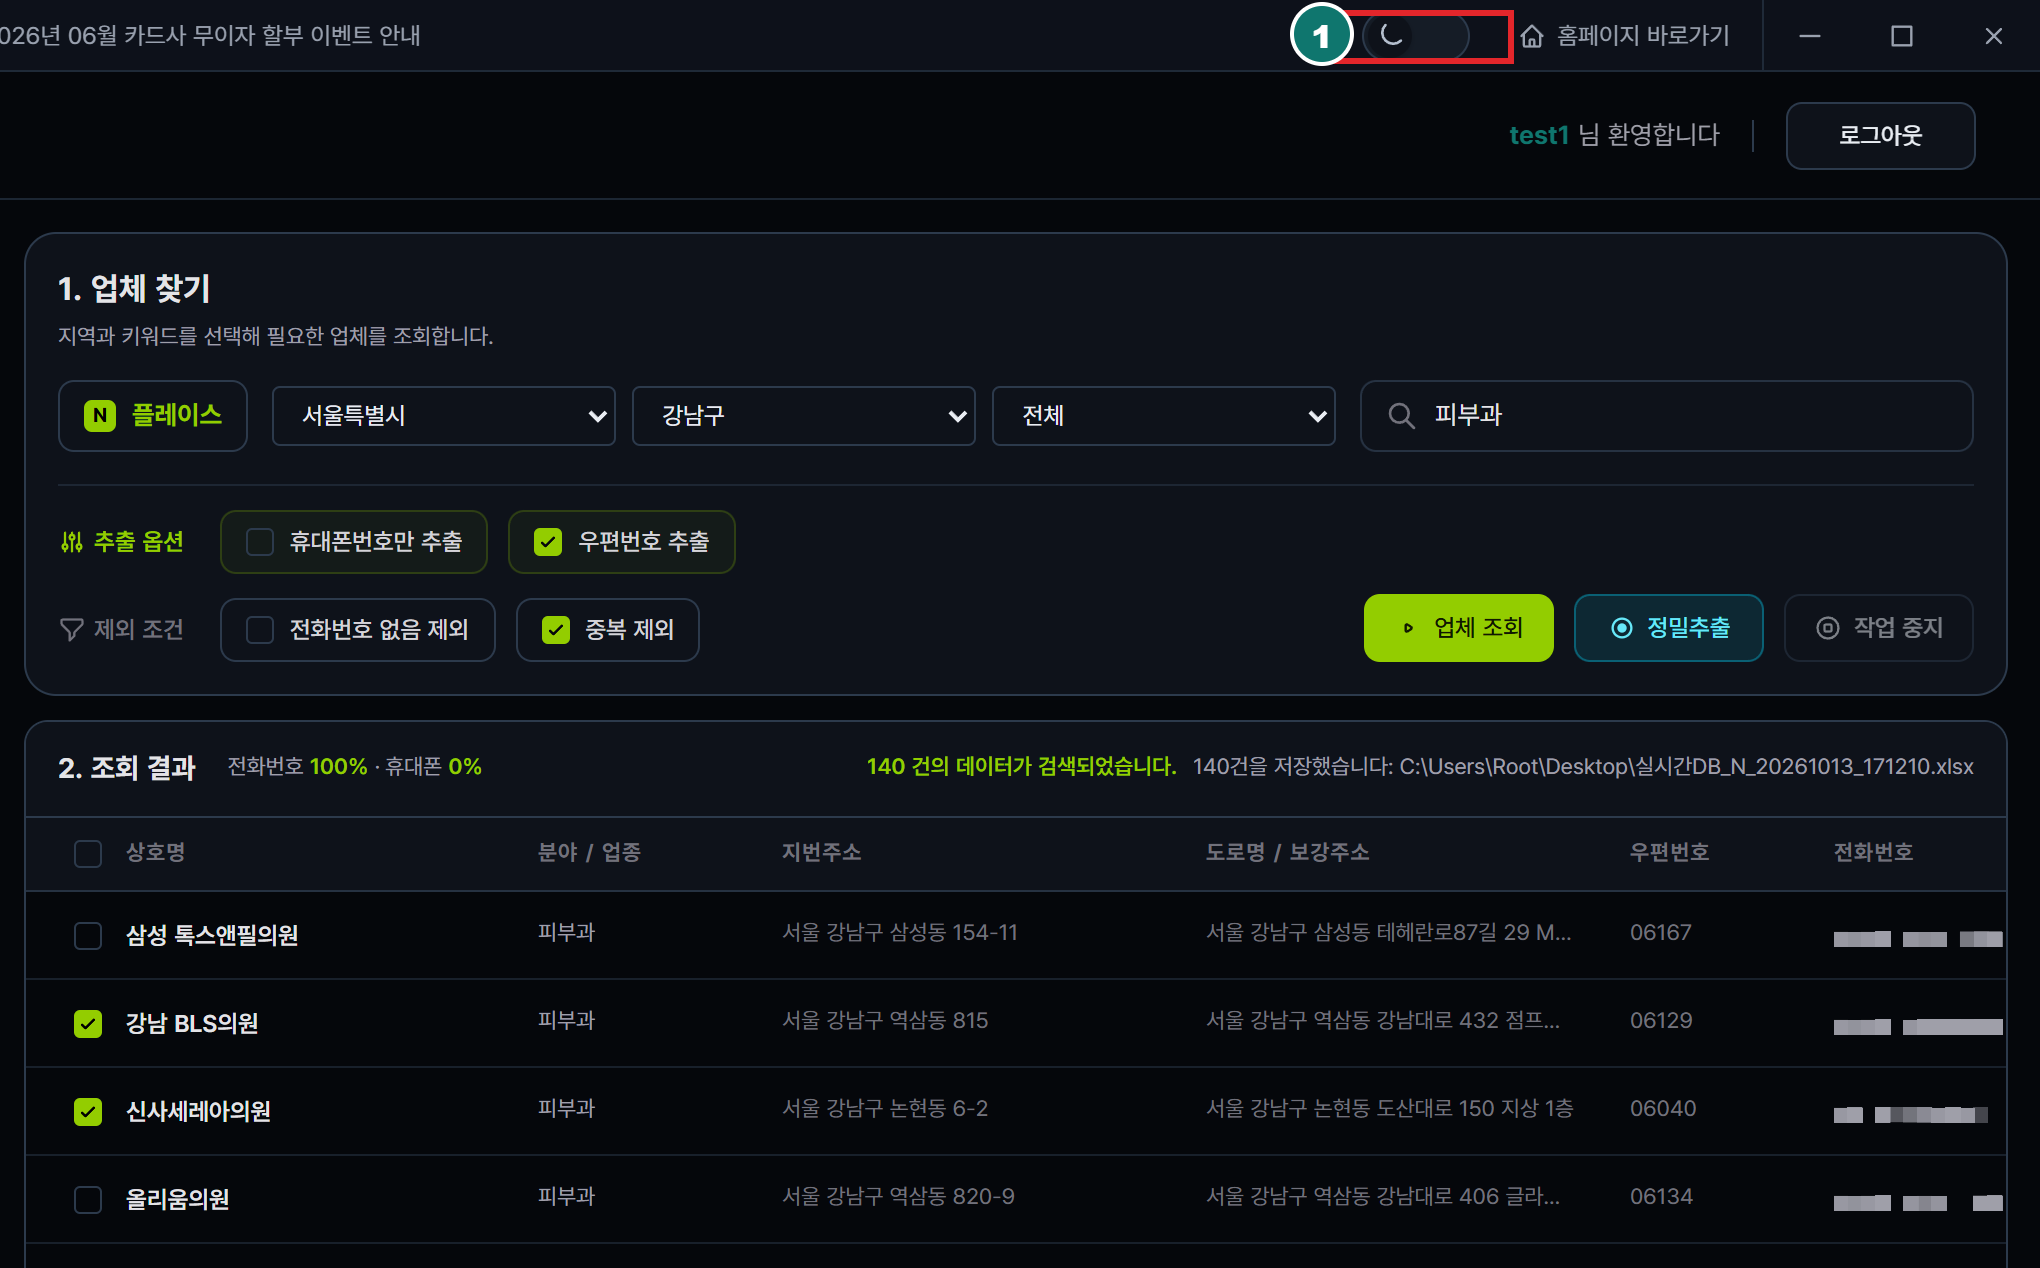The width and height of the screenshot is (2040, 1268).
Task: Start the 업체 조회 search
Action: (x=1459, y=628)
